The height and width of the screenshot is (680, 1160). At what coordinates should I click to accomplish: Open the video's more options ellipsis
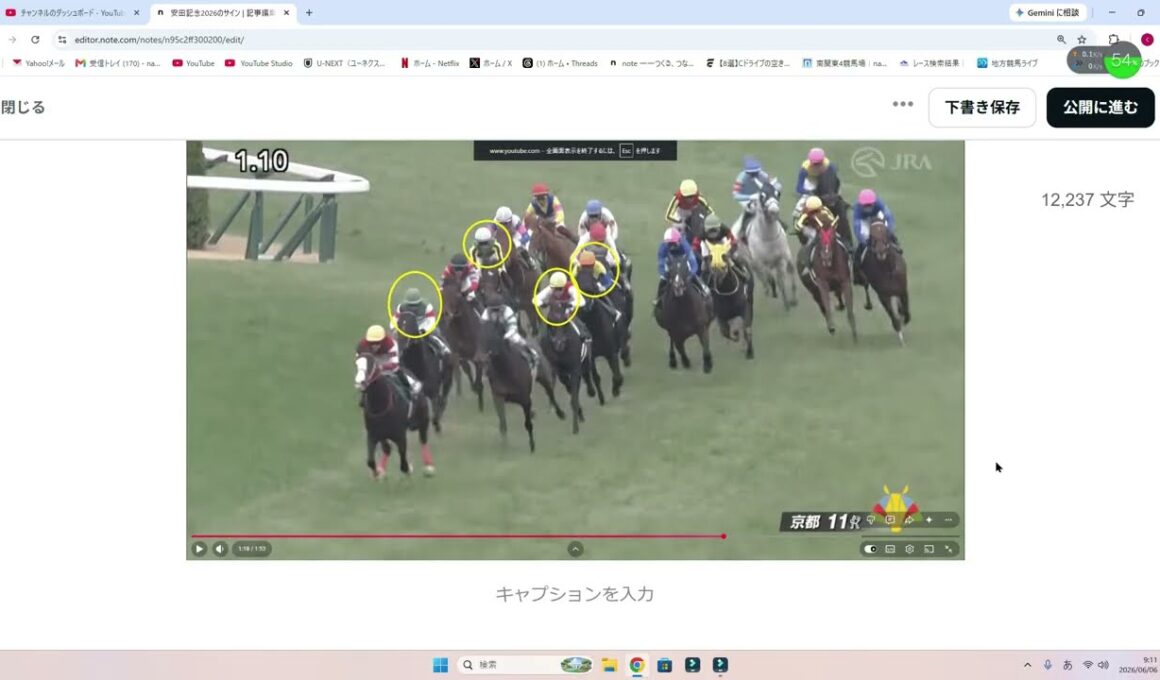pyautogui.click(x=948, y=520)
